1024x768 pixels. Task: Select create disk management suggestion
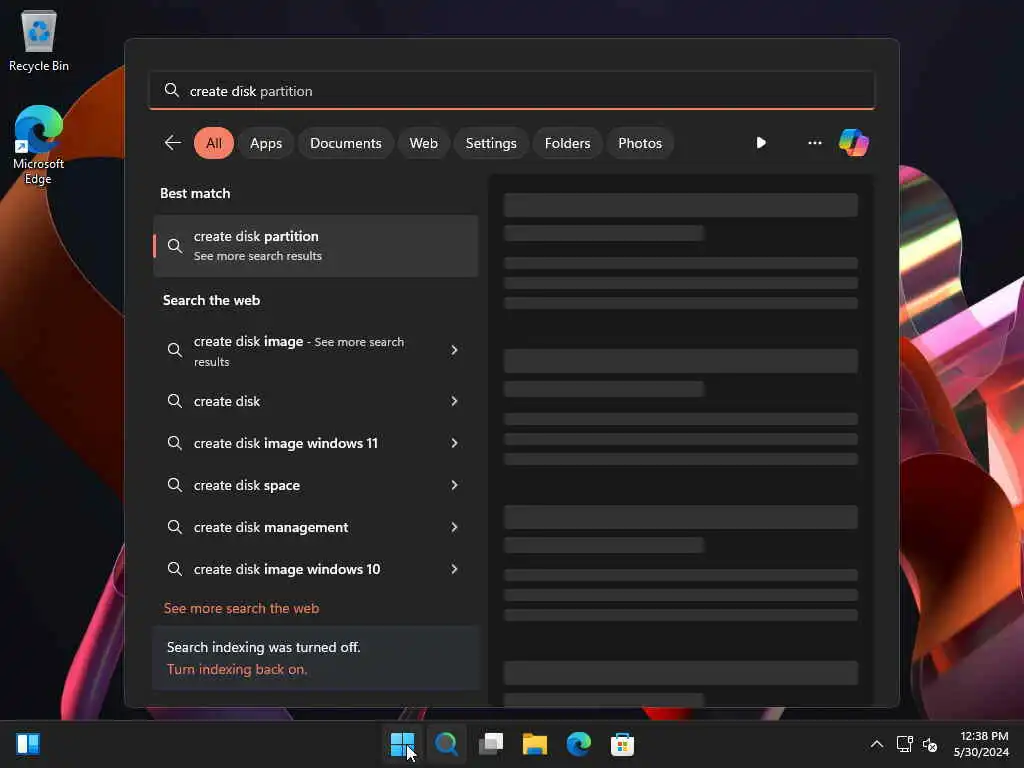(x=315, y=527)
